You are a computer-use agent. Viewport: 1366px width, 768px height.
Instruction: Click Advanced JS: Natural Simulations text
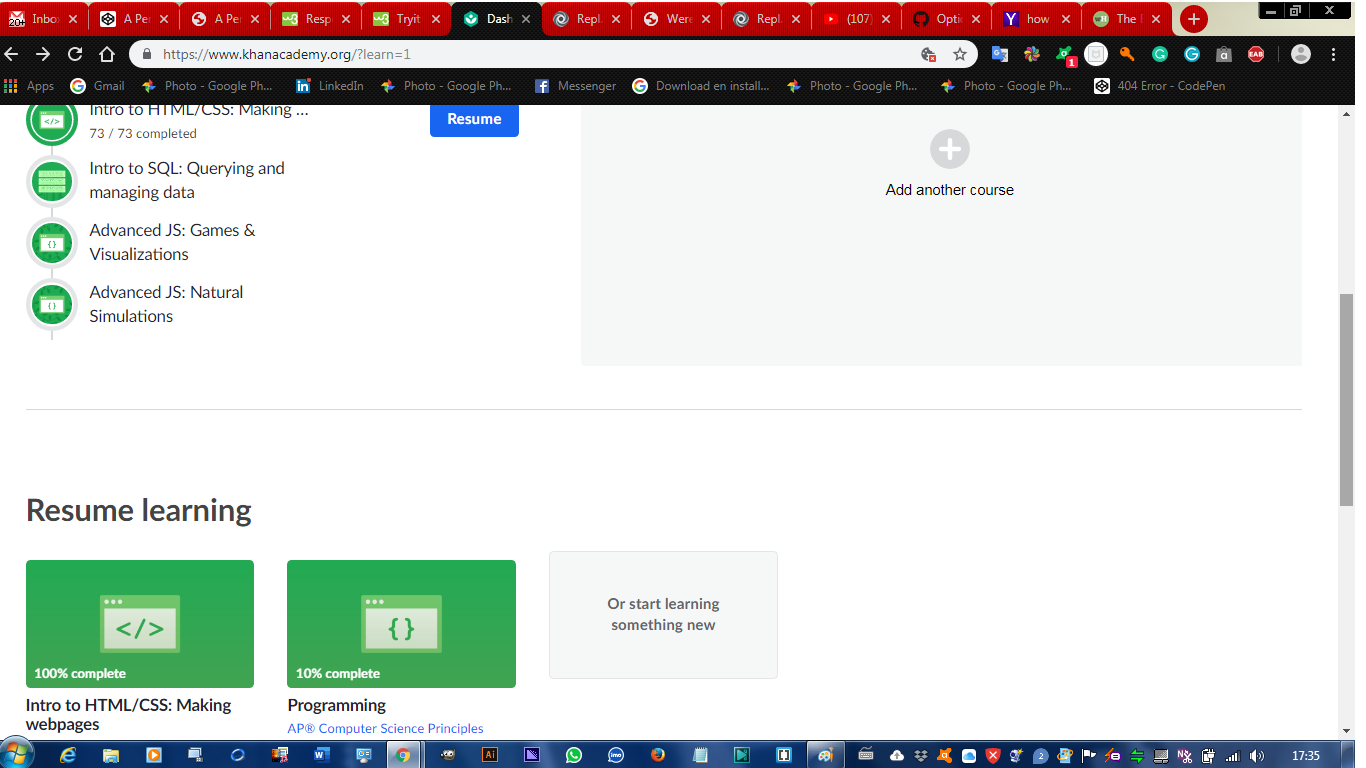(166, 304)
